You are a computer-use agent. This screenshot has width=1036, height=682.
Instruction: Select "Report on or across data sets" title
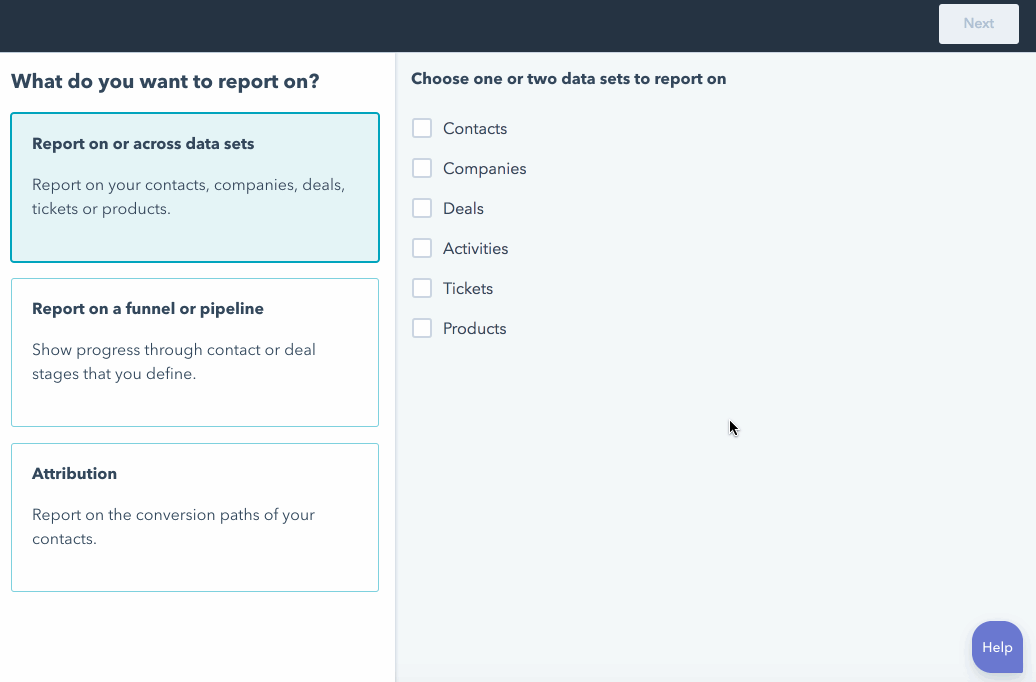coord(143,144)
